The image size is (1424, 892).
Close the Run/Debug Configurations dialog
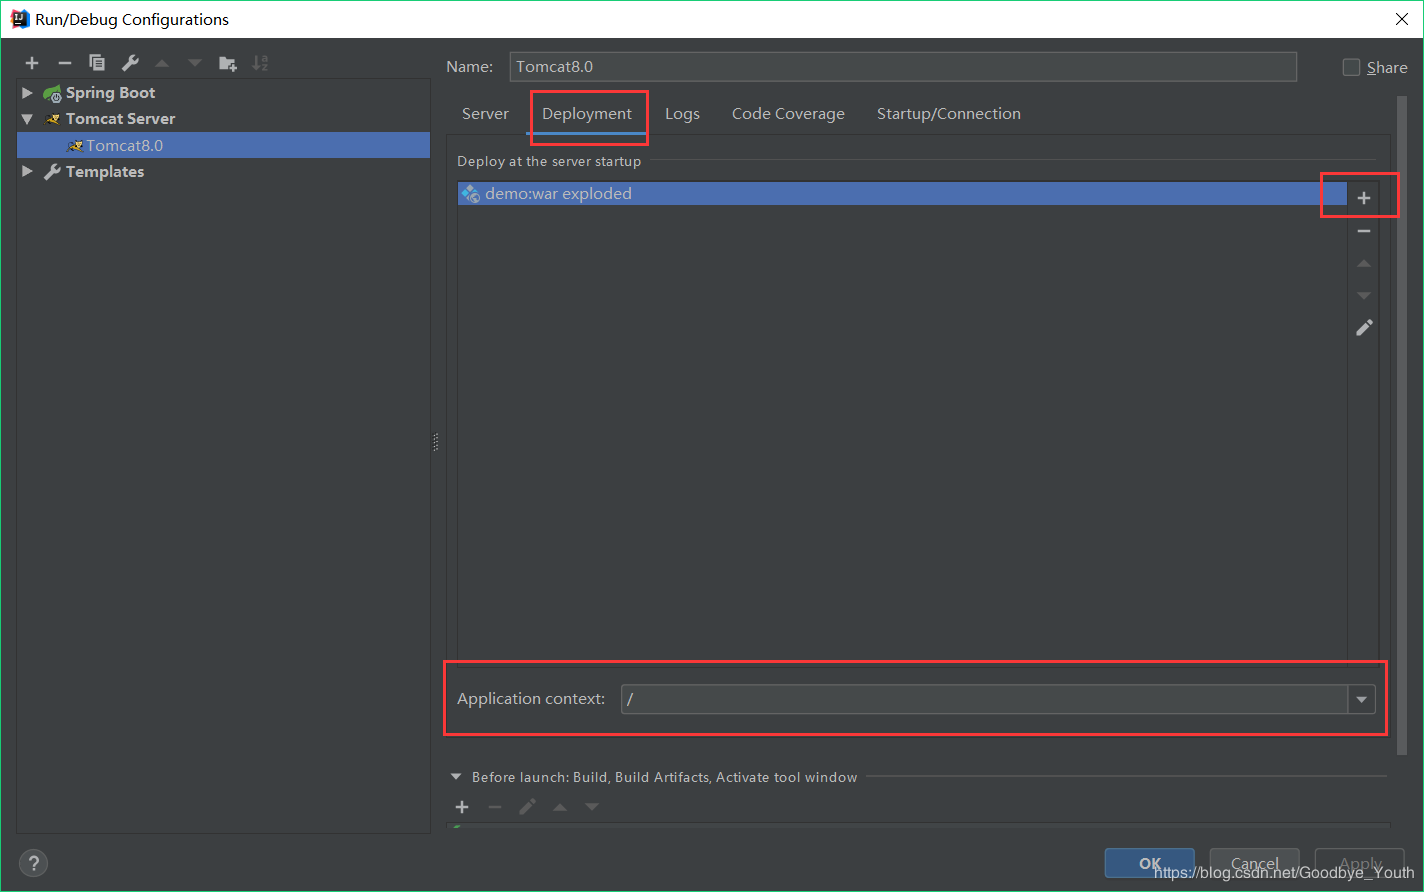pyautogui.click(x=1401, y=19)
